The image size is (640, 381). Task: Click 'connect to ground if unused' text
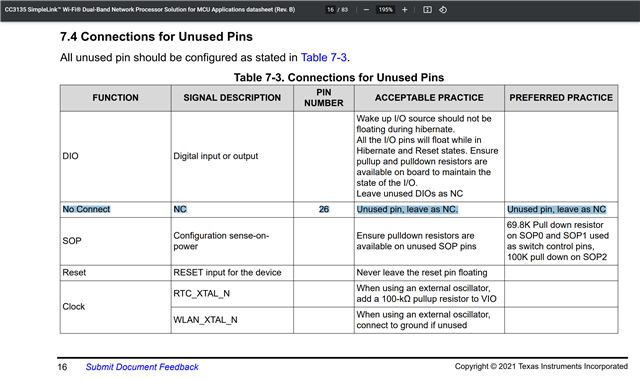click(x=411, y=325)
